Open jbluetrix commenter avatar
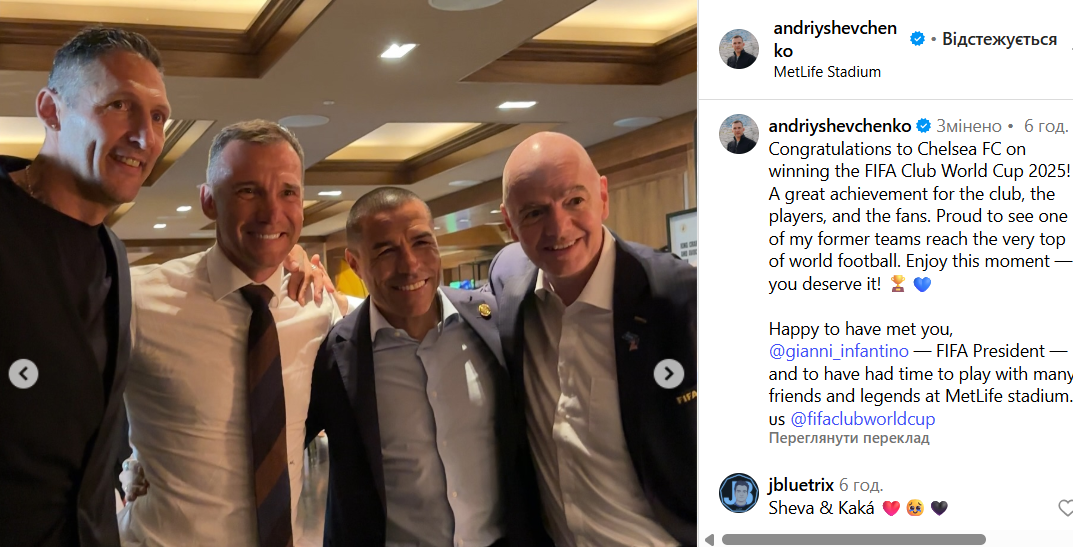Viewport: 1073px width, 547px height. [x=739, y=493]
